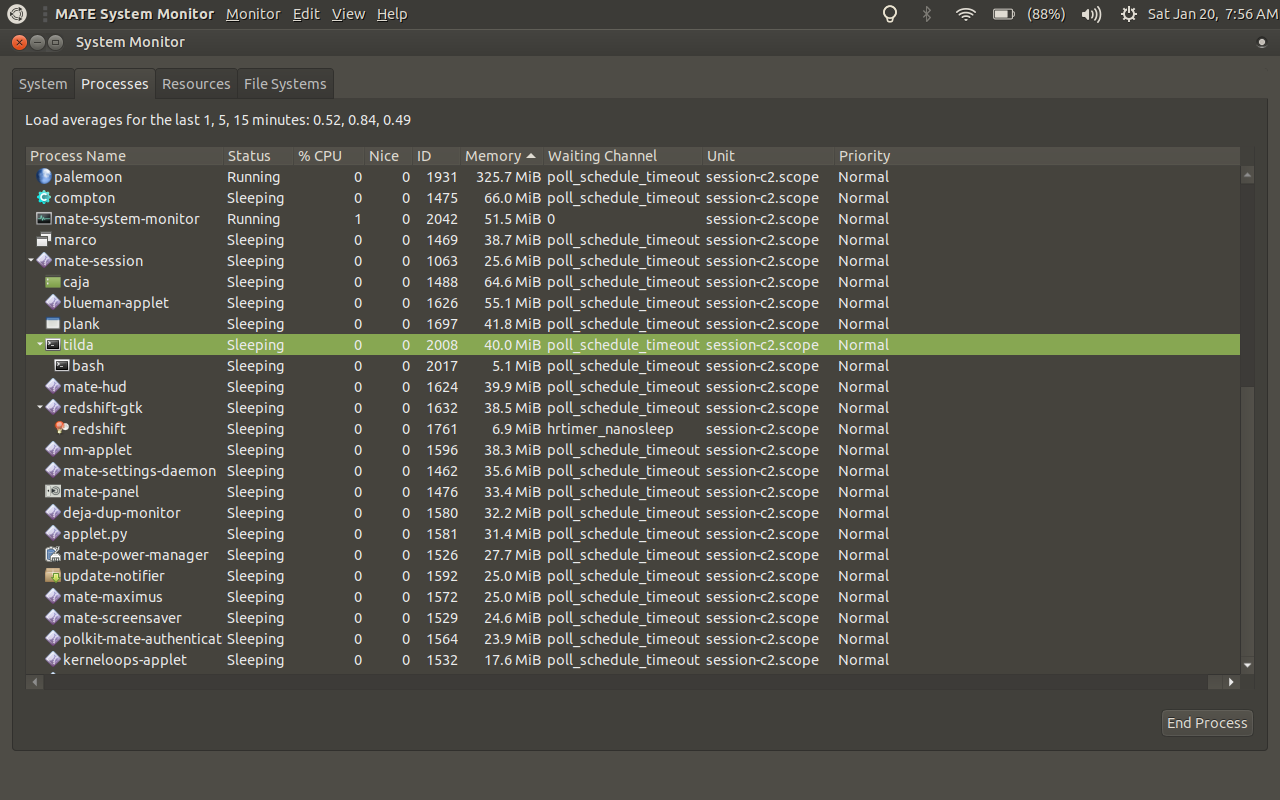1280x800 pixels.
Task: Click the plank dock process icon
Action: [53, 324]
